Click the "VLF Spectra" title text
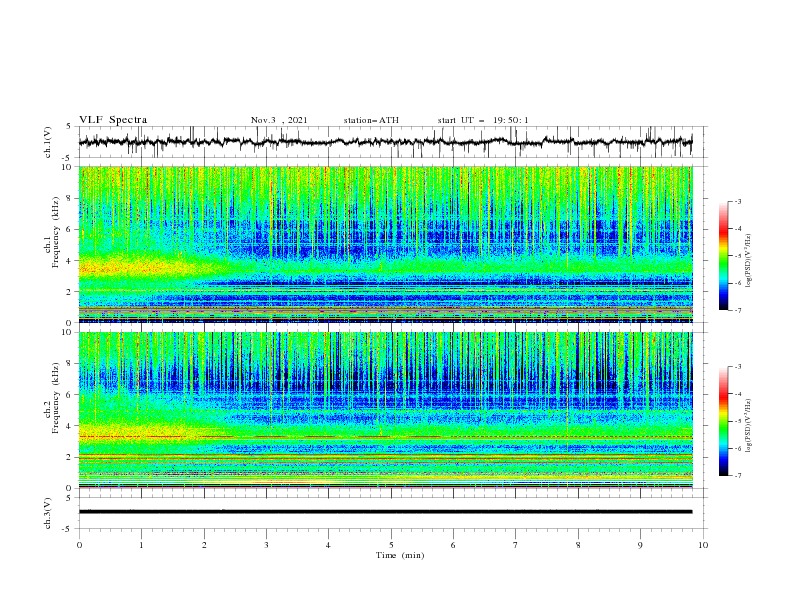 tap(113, 120)
